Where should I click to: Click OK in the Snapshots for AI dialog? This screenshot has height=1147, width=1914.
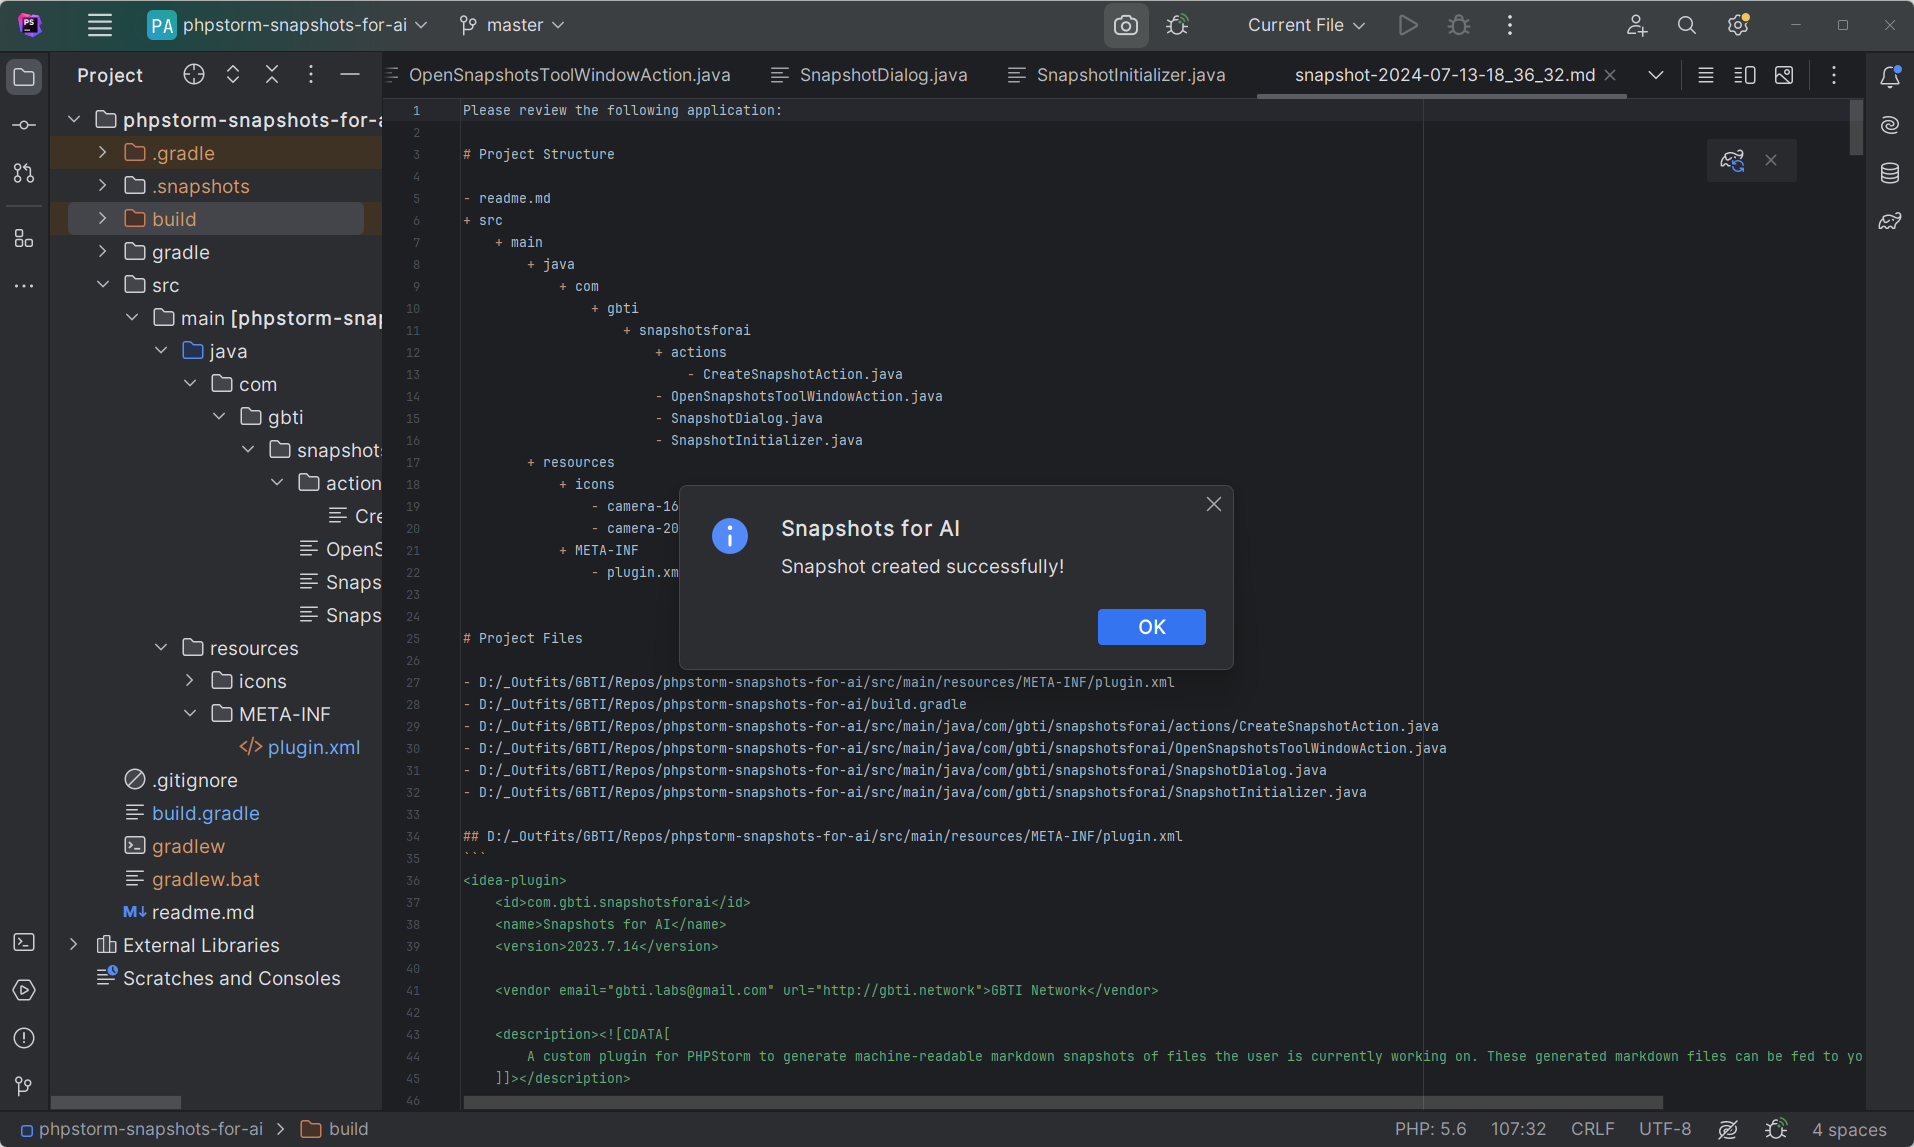coord(1151,627)
